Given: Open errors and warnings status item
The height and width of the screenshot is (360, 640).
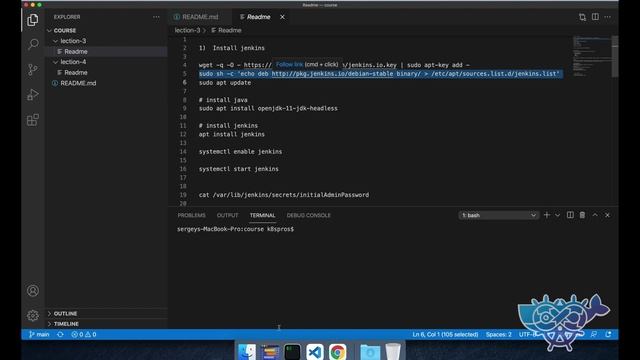Looking at the screenshot, I should (84, 334).
